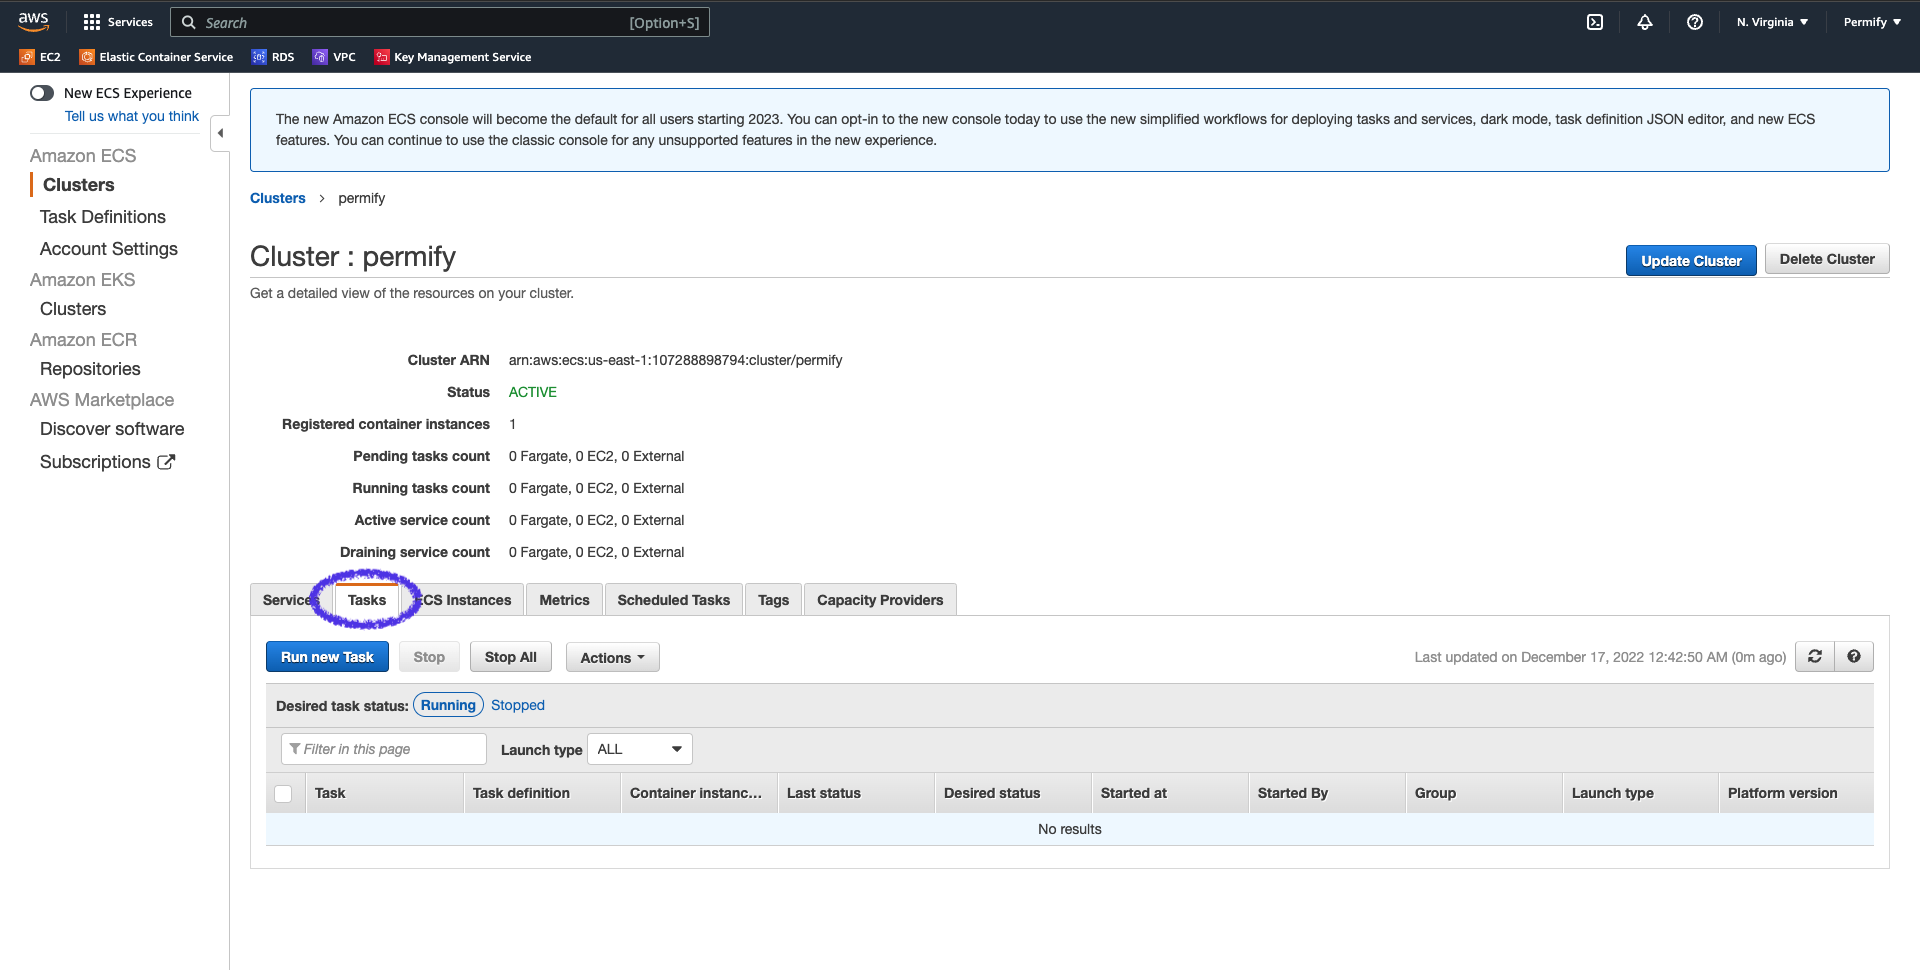Image resolution: width=1920 pixels, height=970 pixels.
Task: Open the help question mark icon in the header
Action: click(1695, 22)
